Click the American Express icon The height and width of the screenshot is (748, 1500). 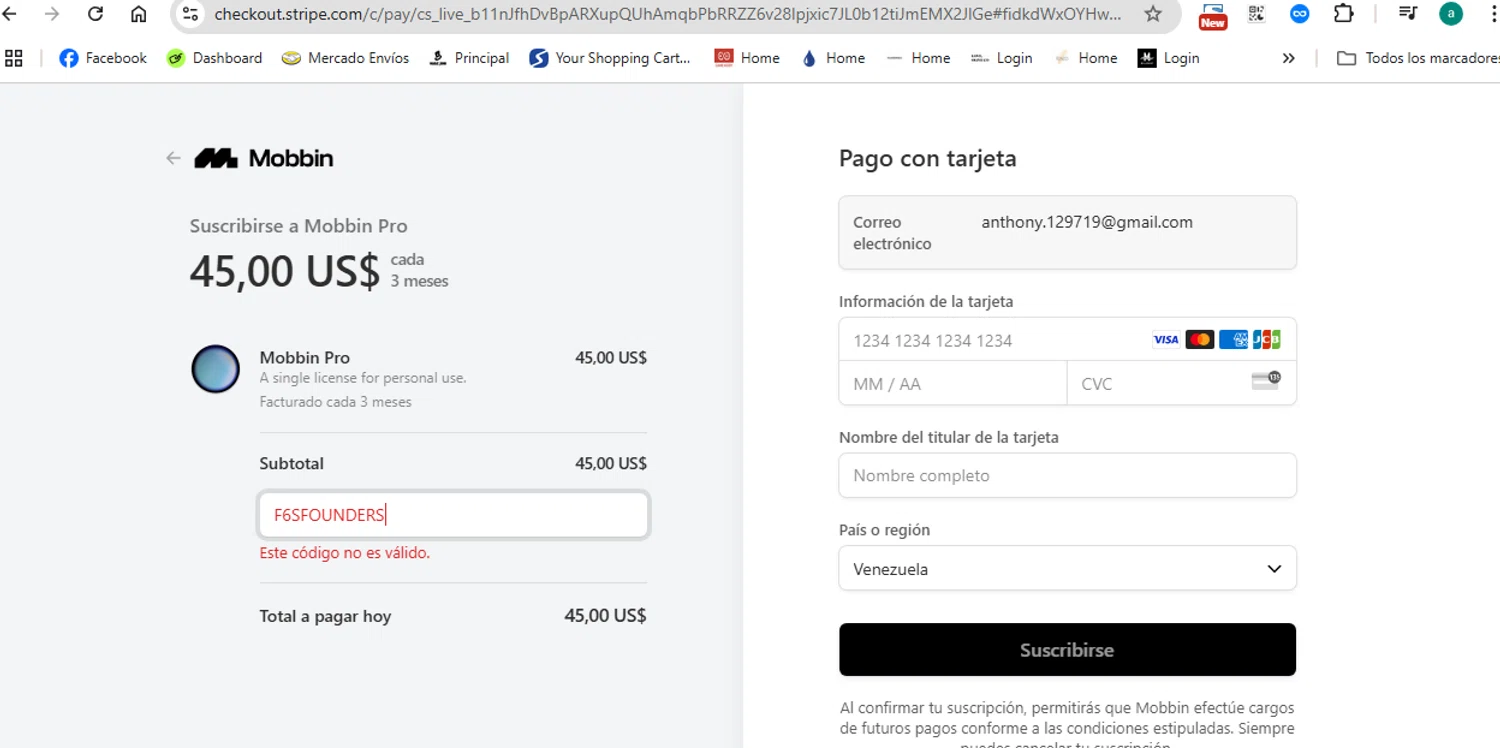pos(1233,340)
